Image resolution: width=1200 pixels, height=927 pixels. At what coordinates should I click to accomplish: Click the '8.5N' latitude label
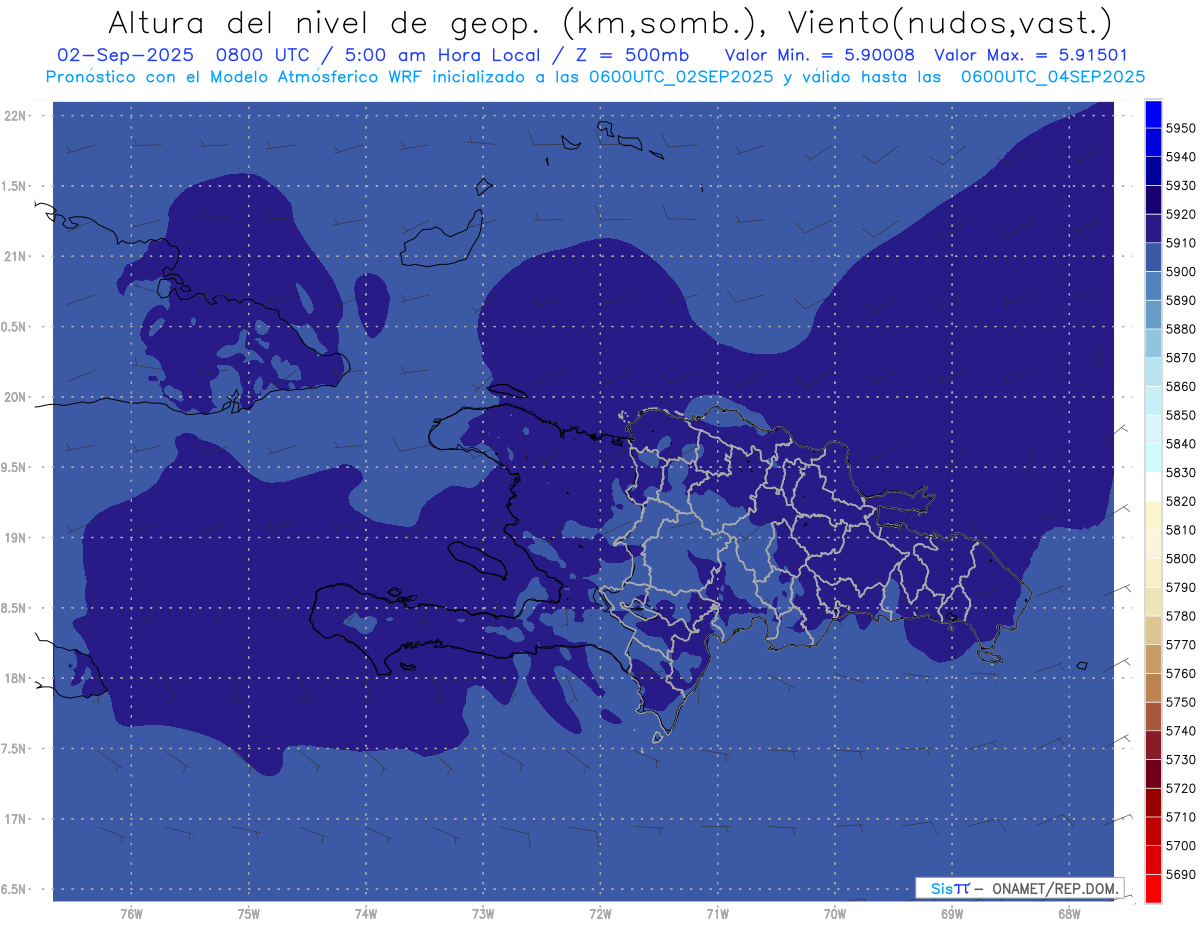(15, 608)
